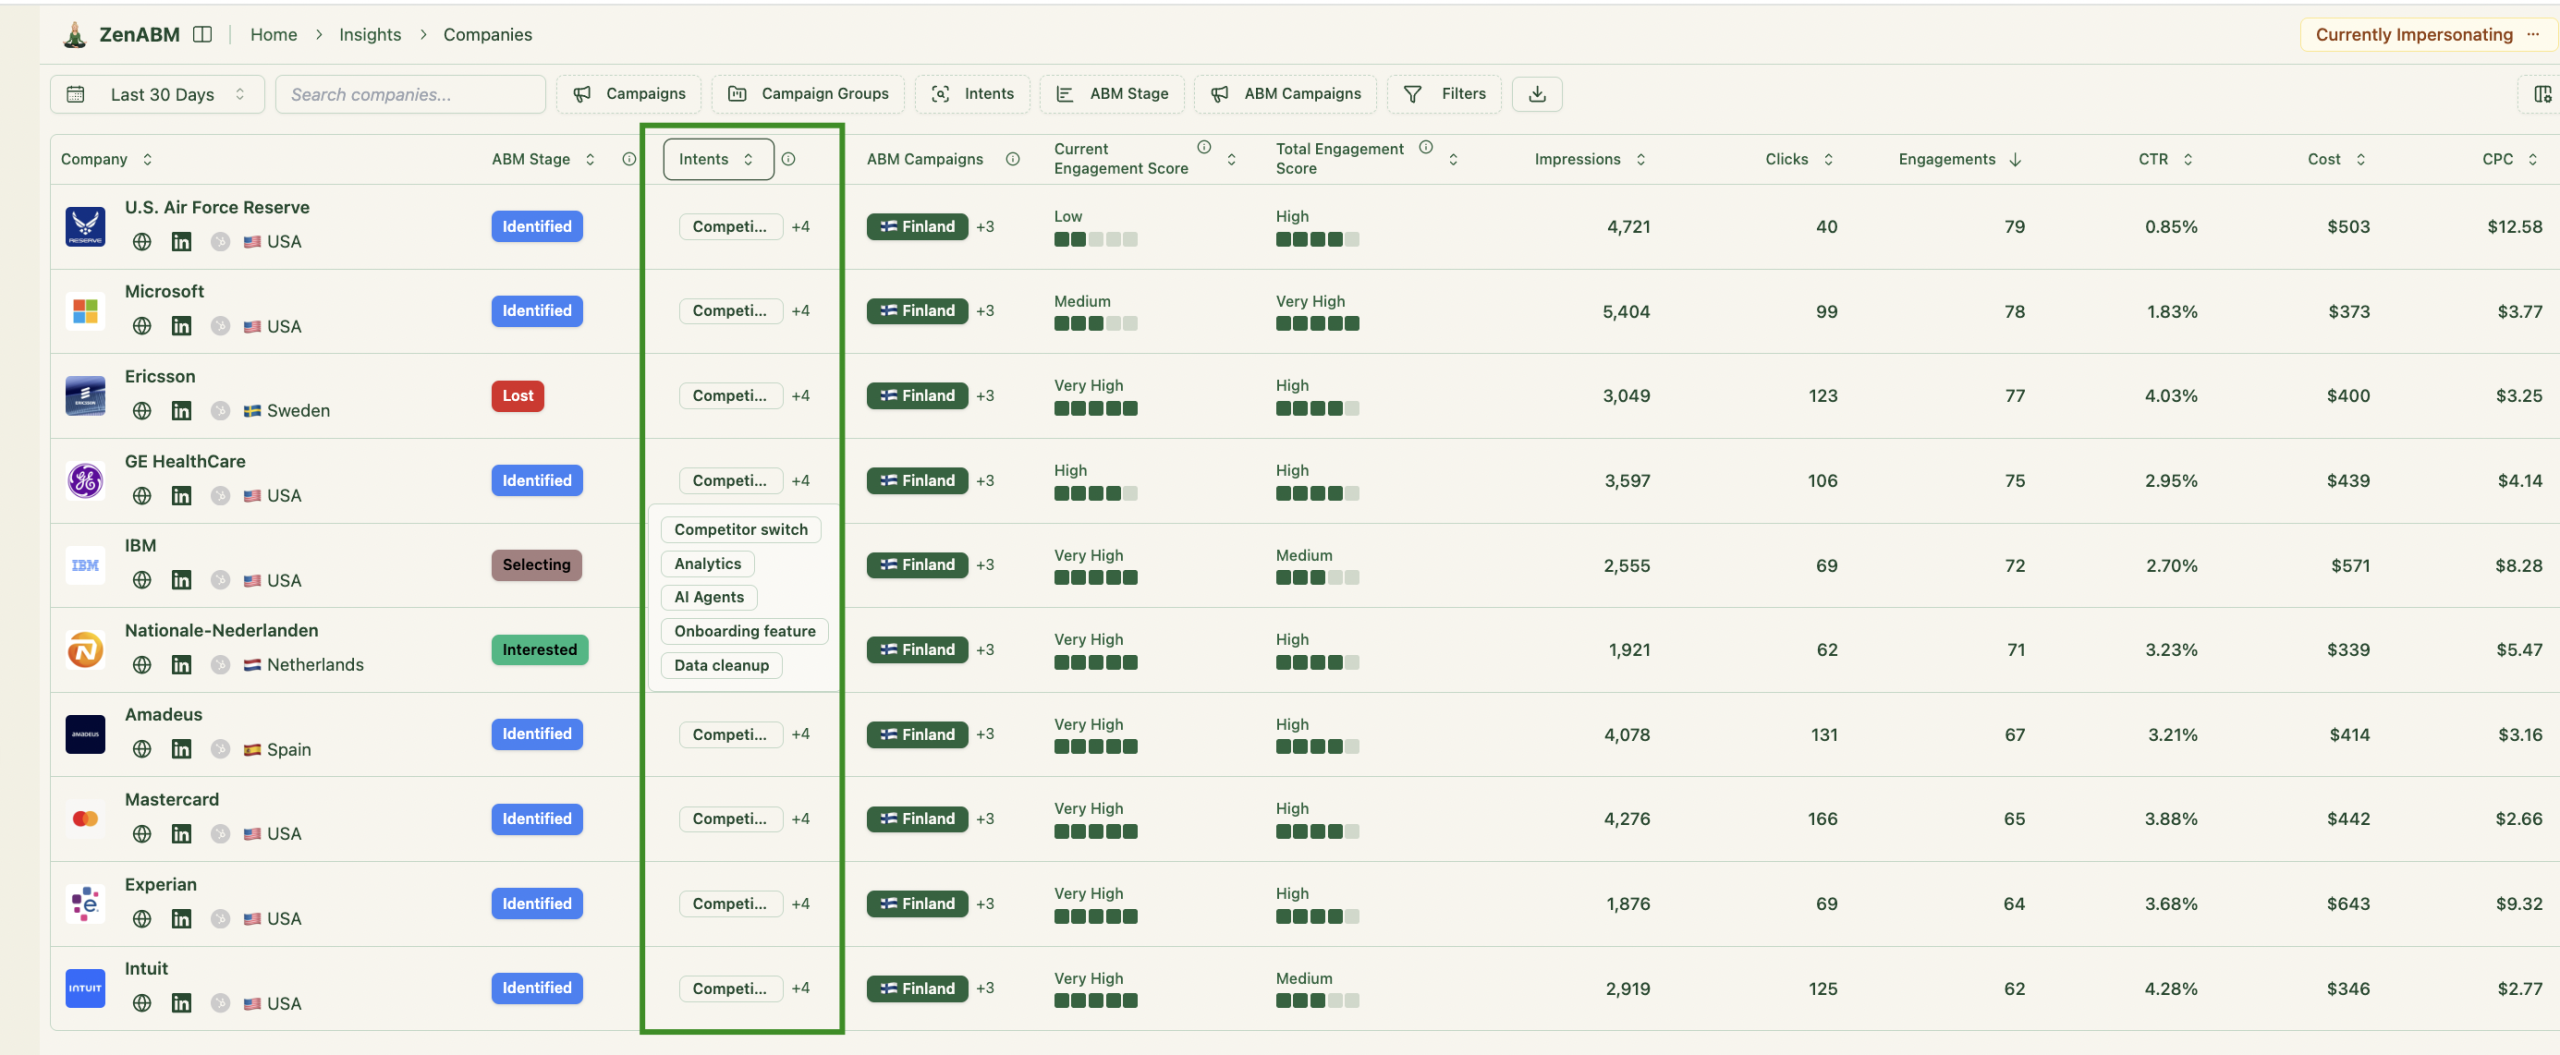Open the Campaign Groups filter dropdown
This screenshot has width=2560, height=1055.
pyautogui.click(x=808, y=94)
